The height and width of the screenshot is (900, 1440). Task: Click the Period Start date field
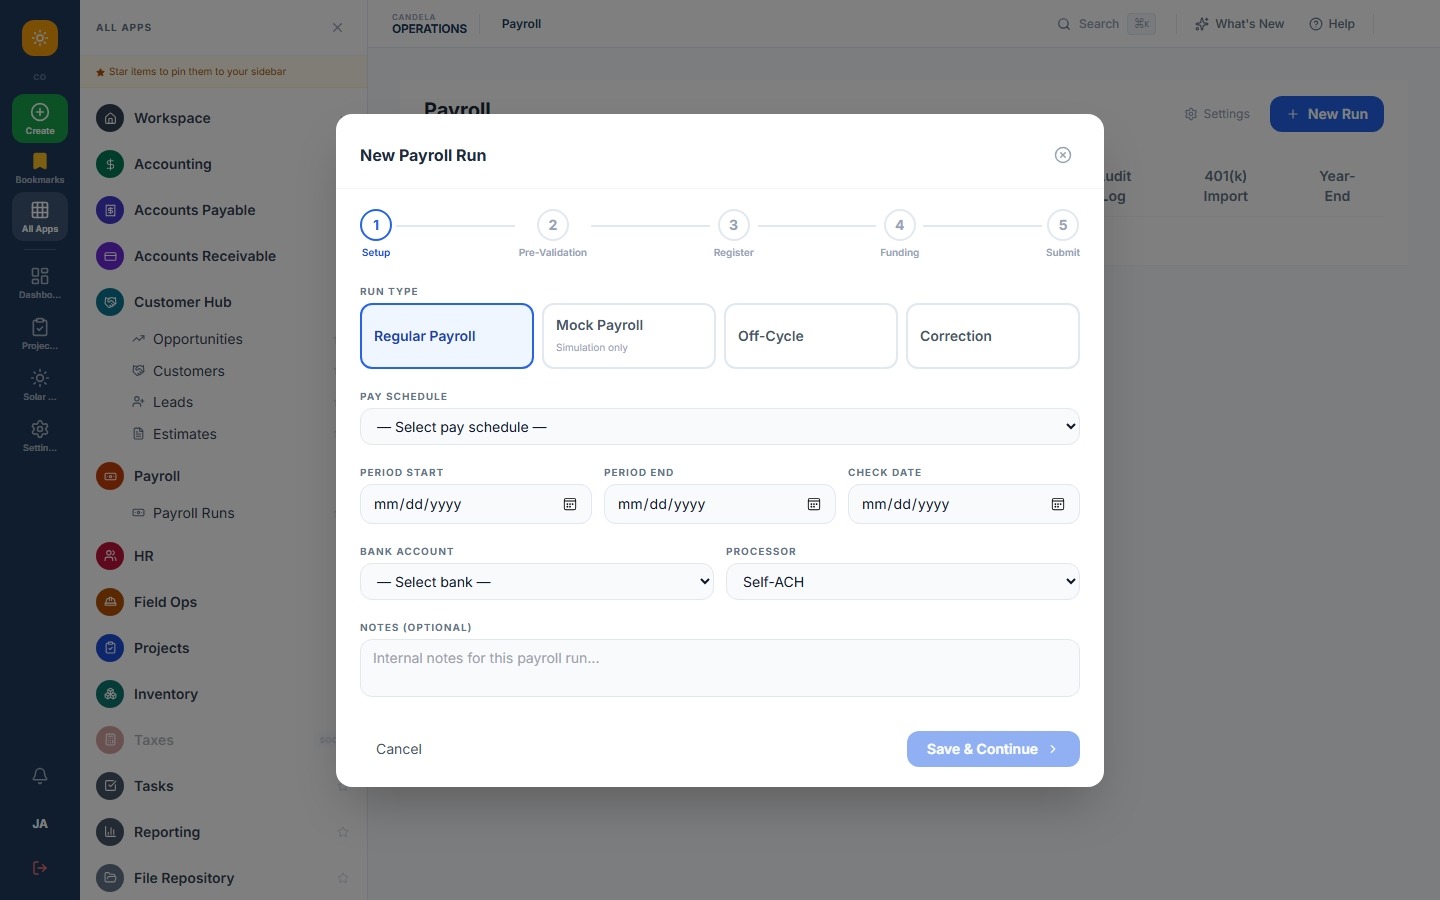[x=476, y=504]
